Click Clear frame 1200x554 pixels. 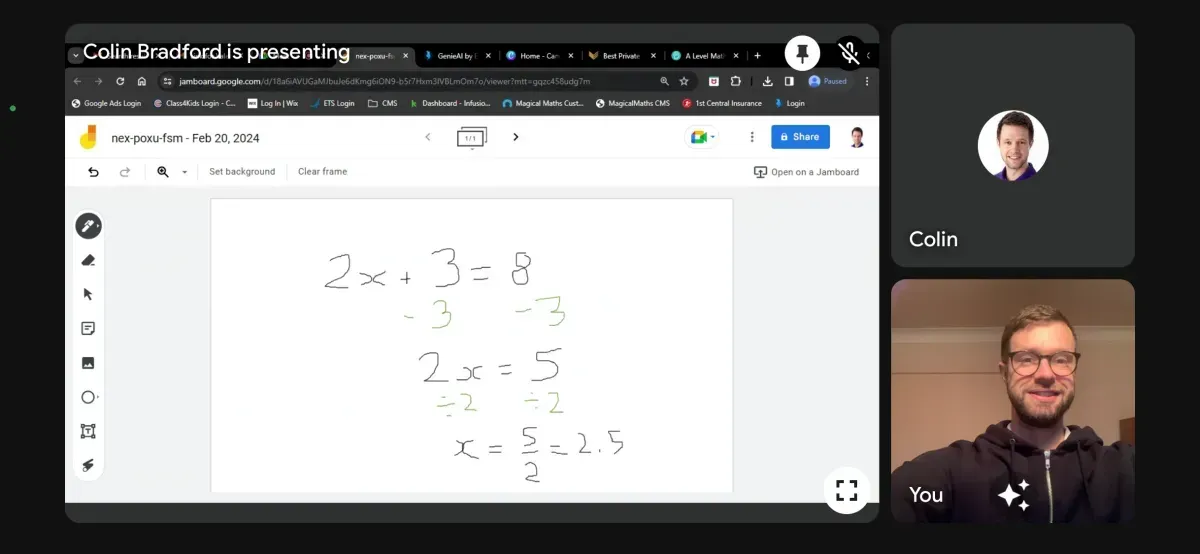point(322,172)
